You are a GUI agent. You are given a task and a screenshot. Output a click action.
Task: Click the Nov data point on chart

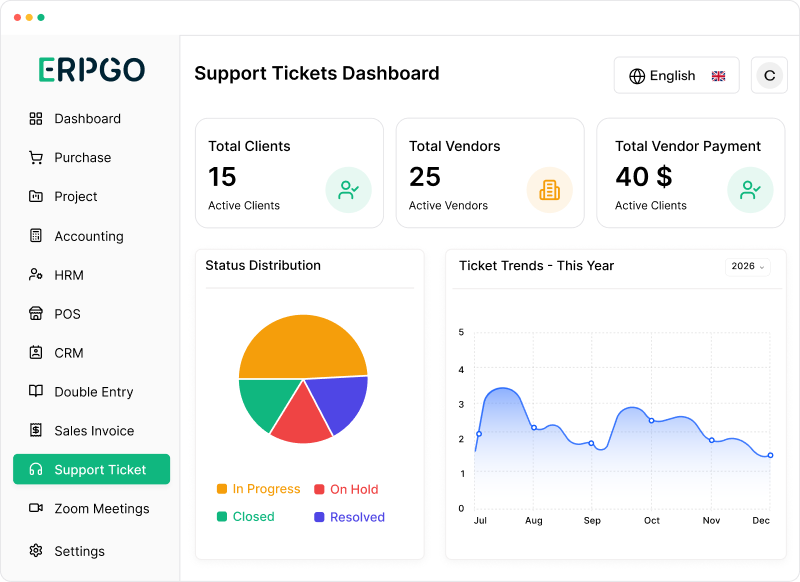pos(711,440)
